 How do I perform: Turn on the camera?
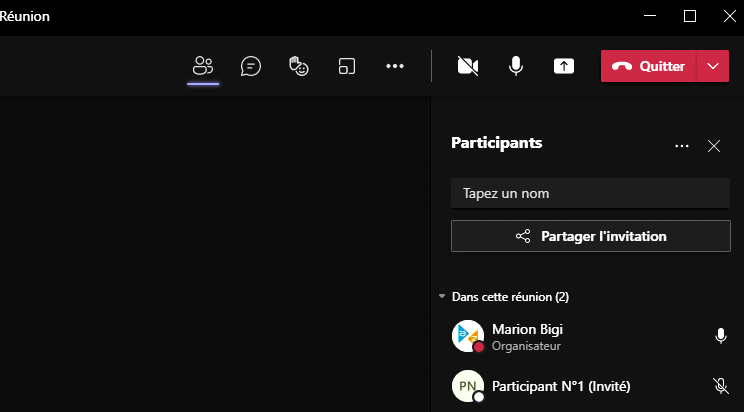(x=468, y=66)
